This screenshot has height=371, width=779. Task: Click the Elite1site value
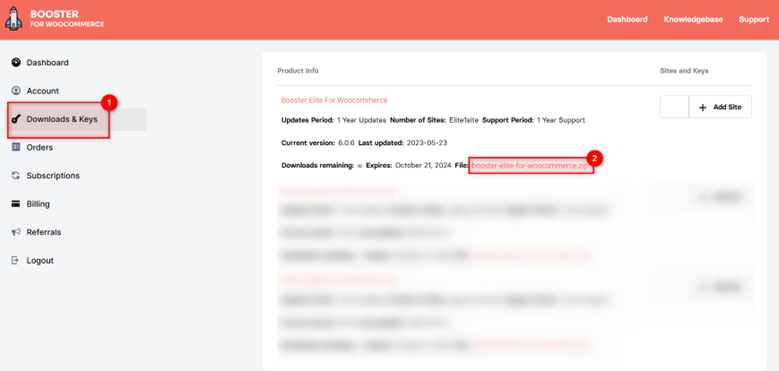click(464, 120)
